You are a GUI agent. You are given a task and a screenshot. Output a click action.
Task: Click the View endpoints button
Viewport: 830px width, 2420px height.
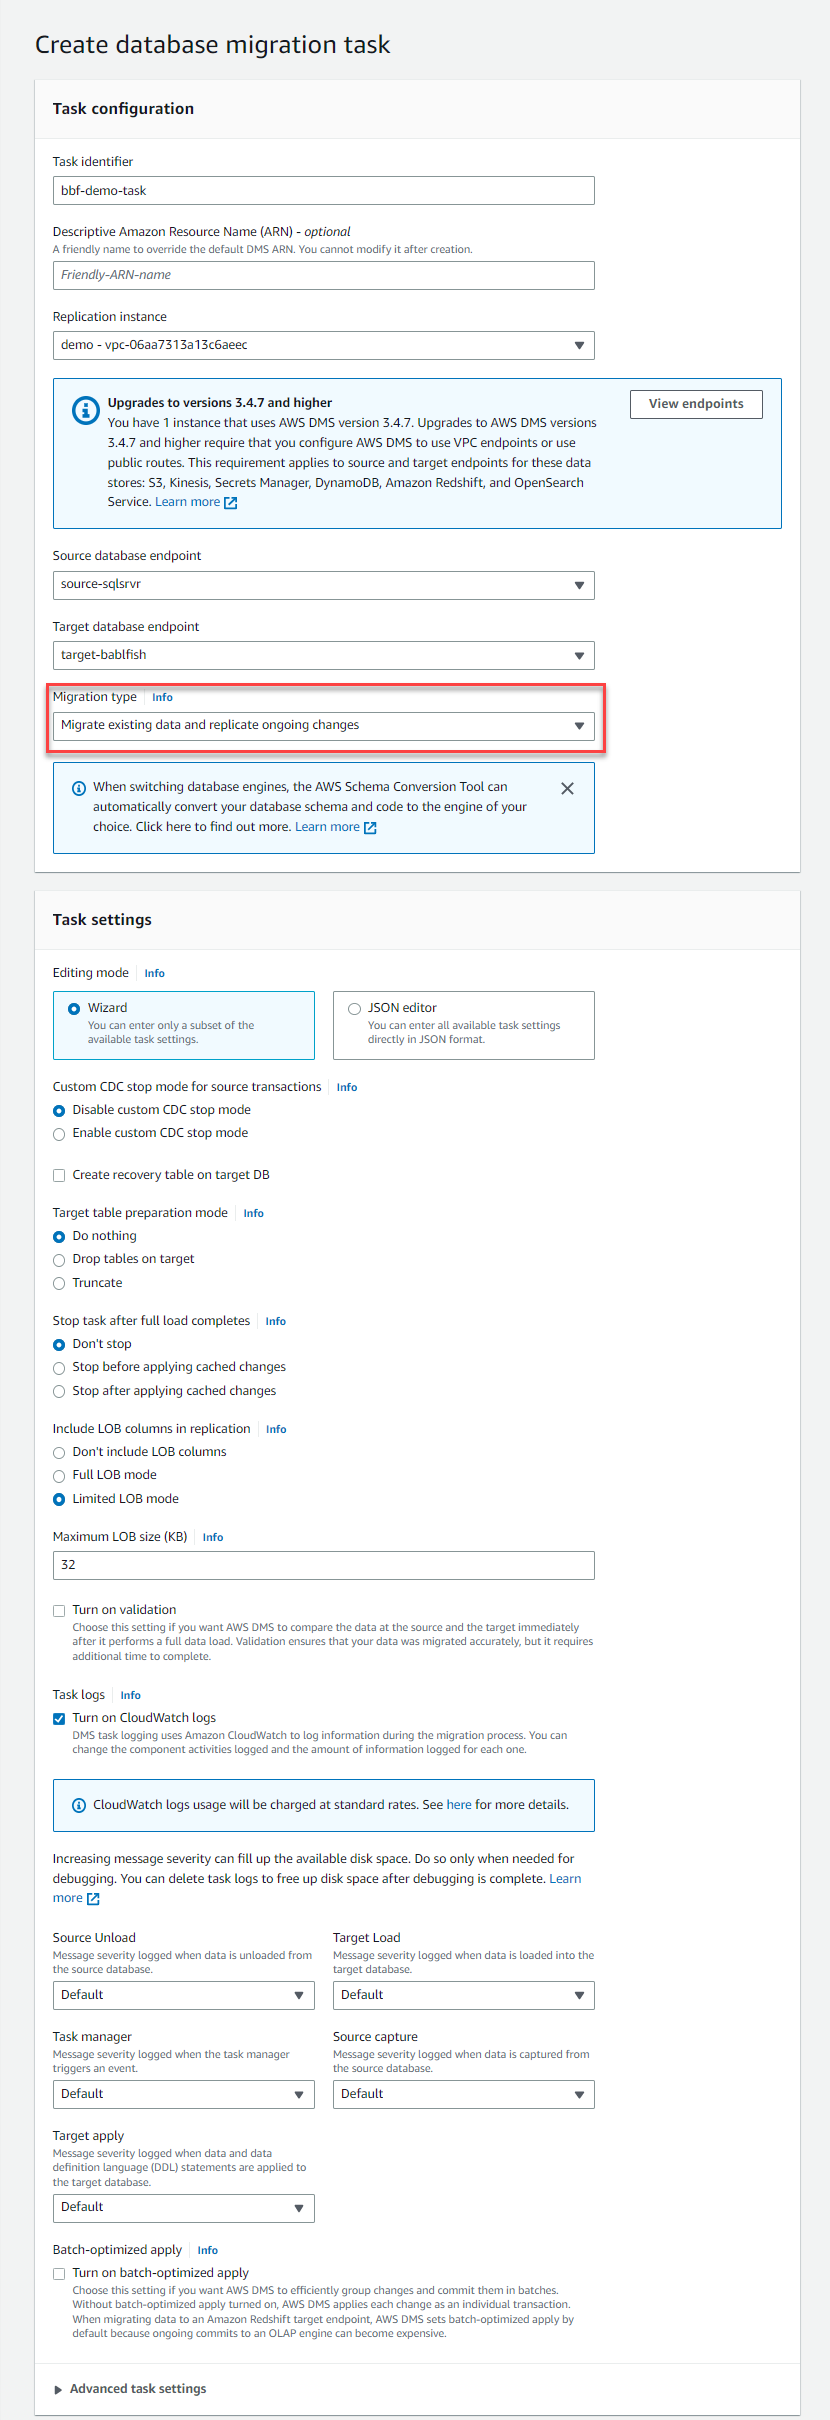point(696,404)
